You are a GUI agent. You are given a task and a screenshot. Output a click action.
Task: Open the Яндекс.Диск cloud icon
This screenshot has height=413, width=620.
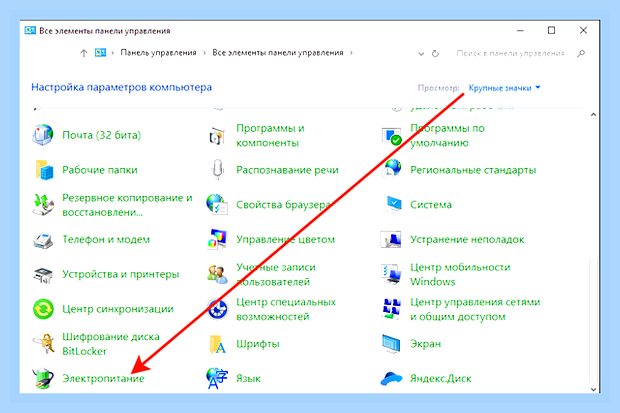click(391, 379)
